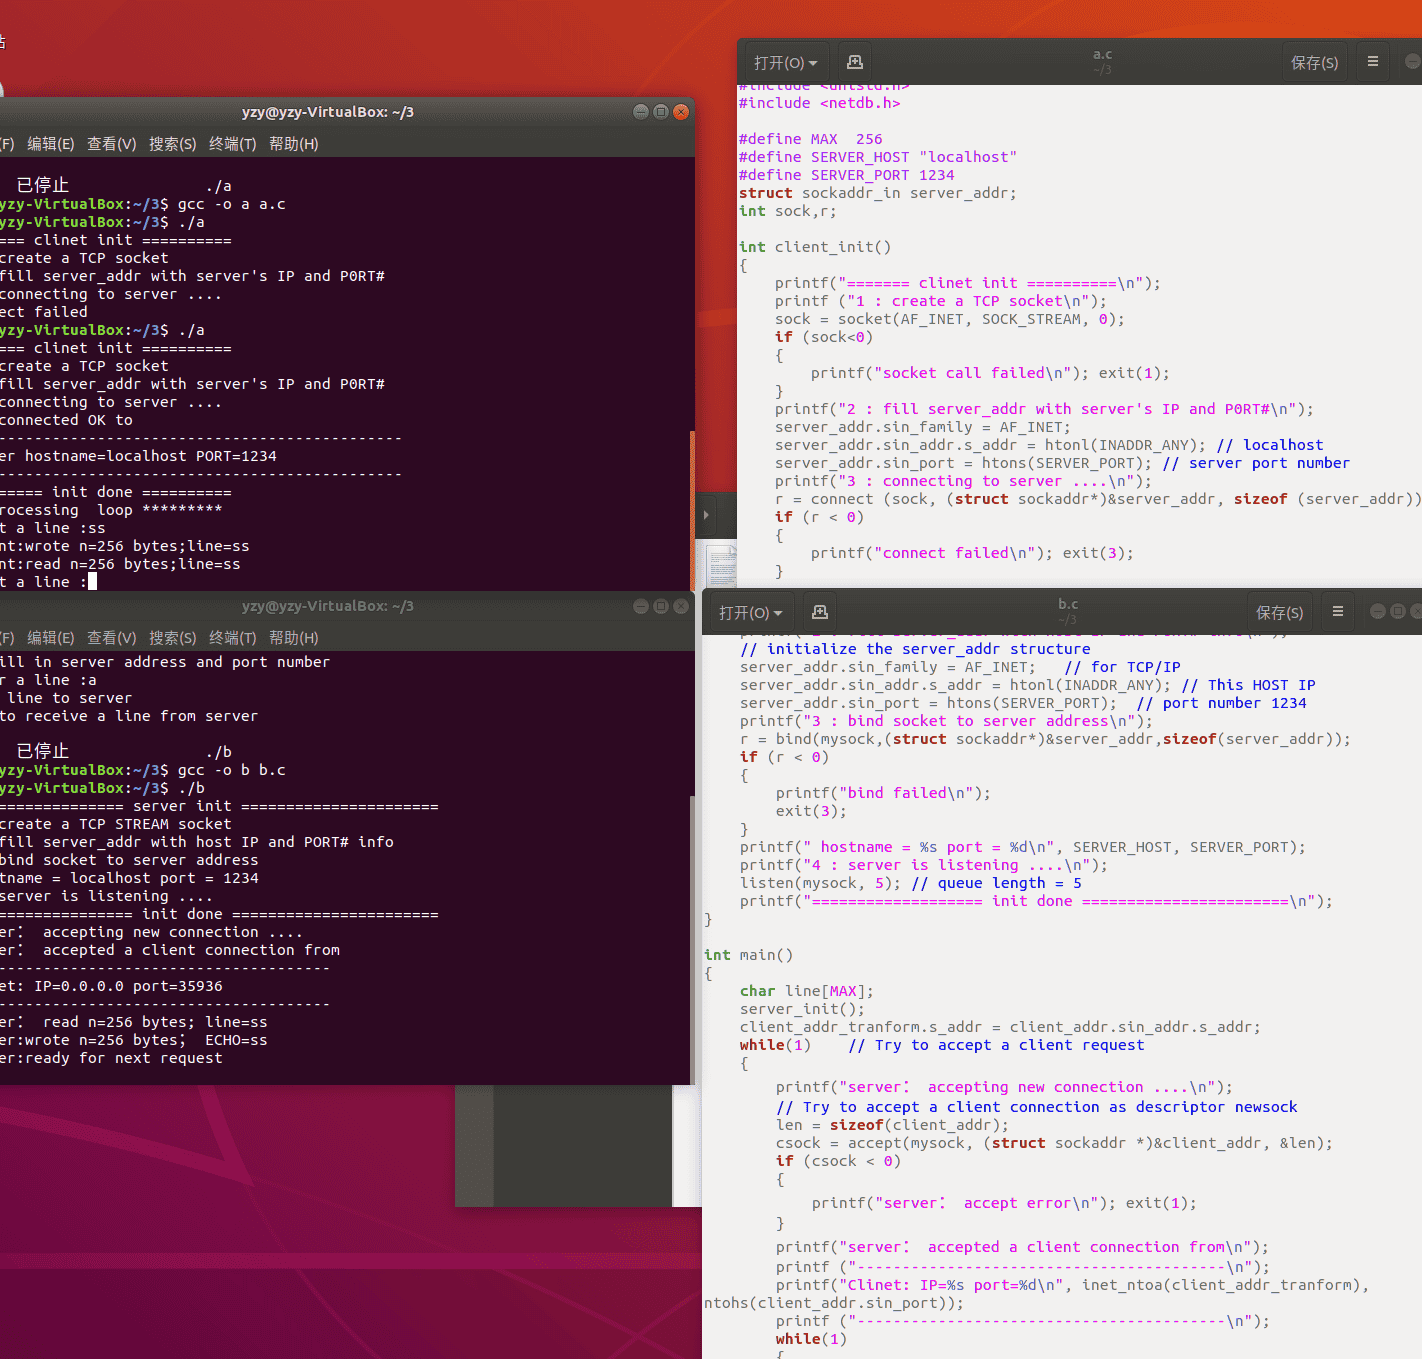Click the document preview icon beside the bottom terminal
The image size is (1422, 1359).
722,565
